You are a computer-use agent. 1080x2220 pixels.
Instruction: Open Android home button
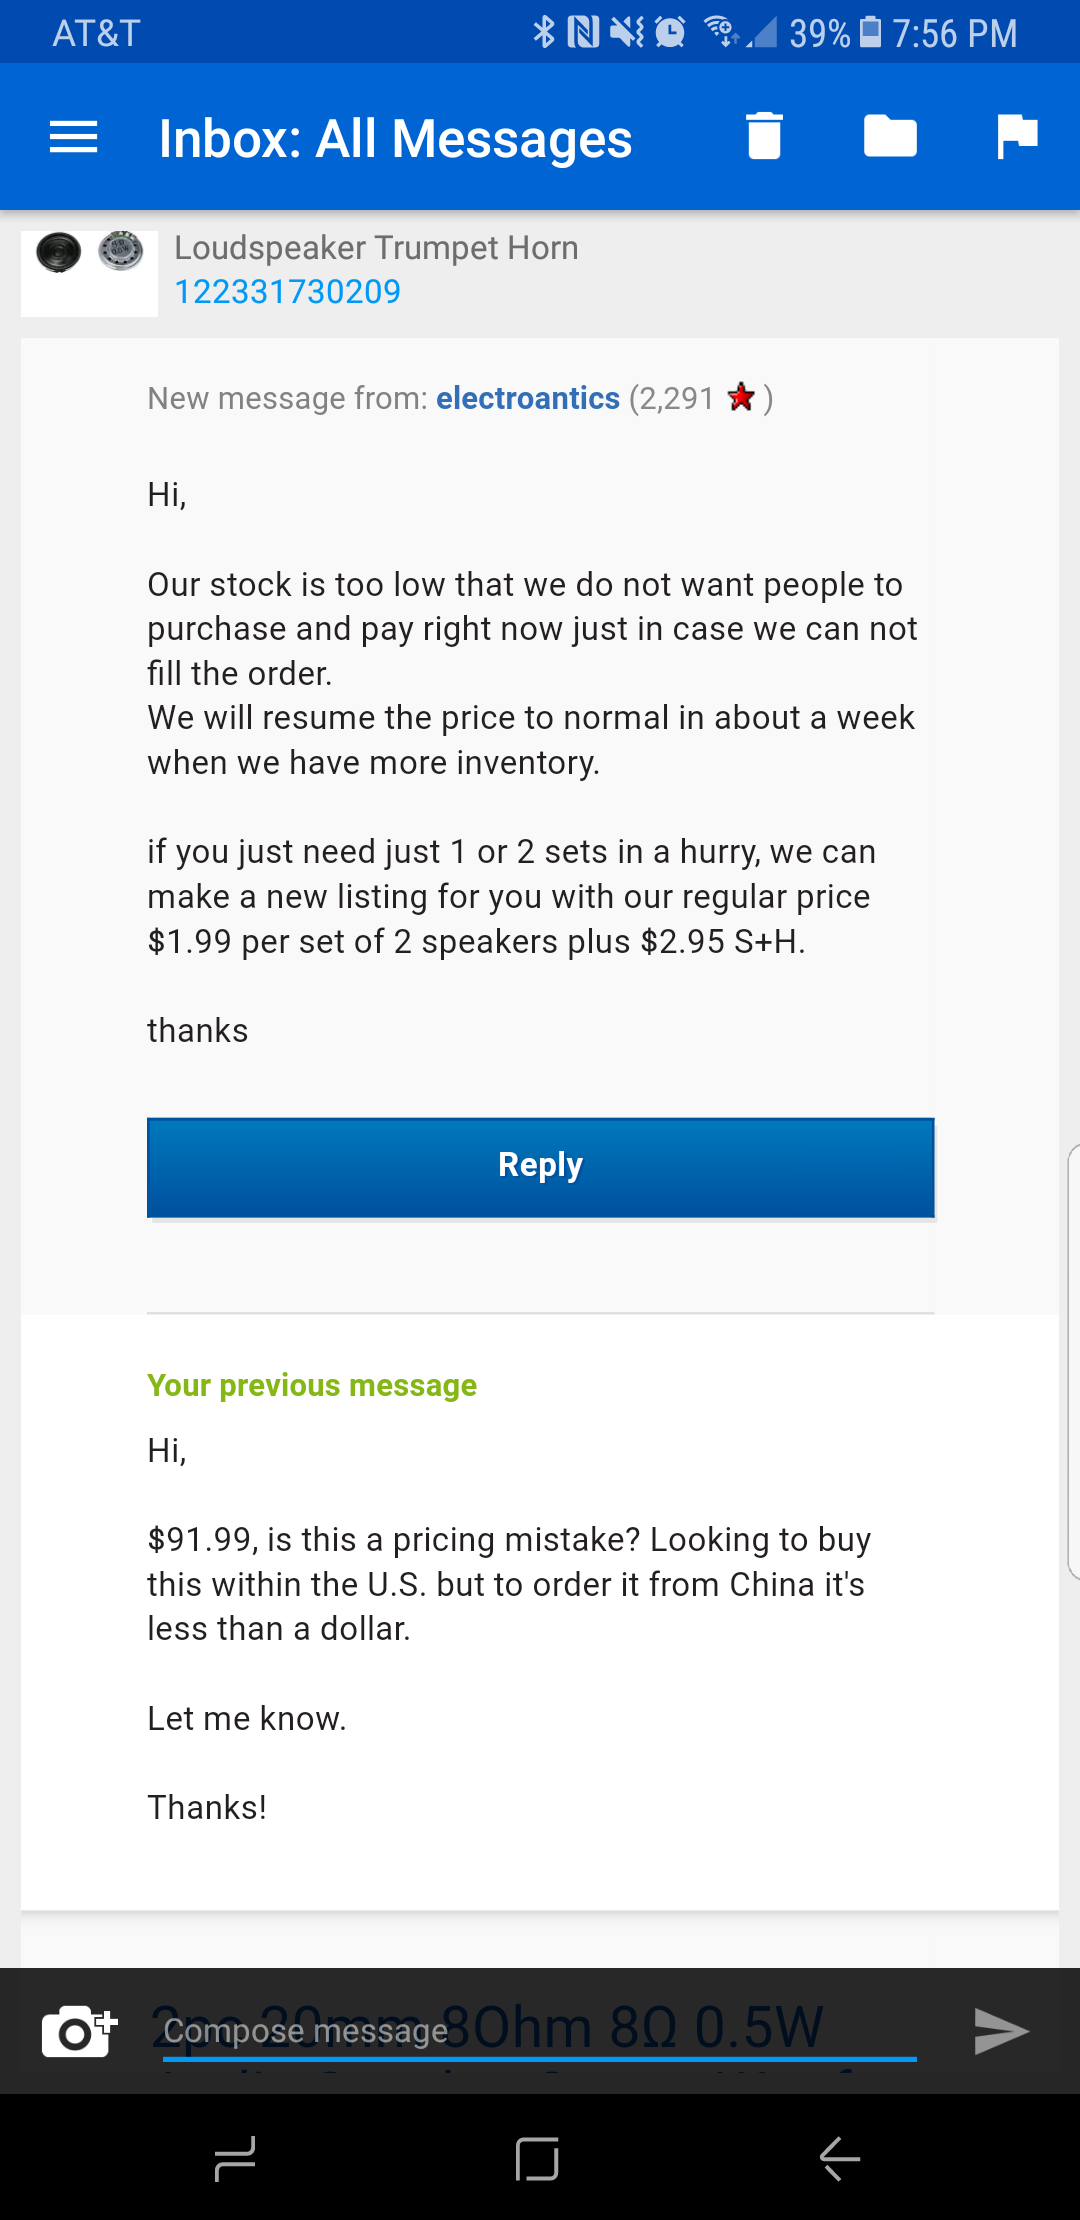537,2159
